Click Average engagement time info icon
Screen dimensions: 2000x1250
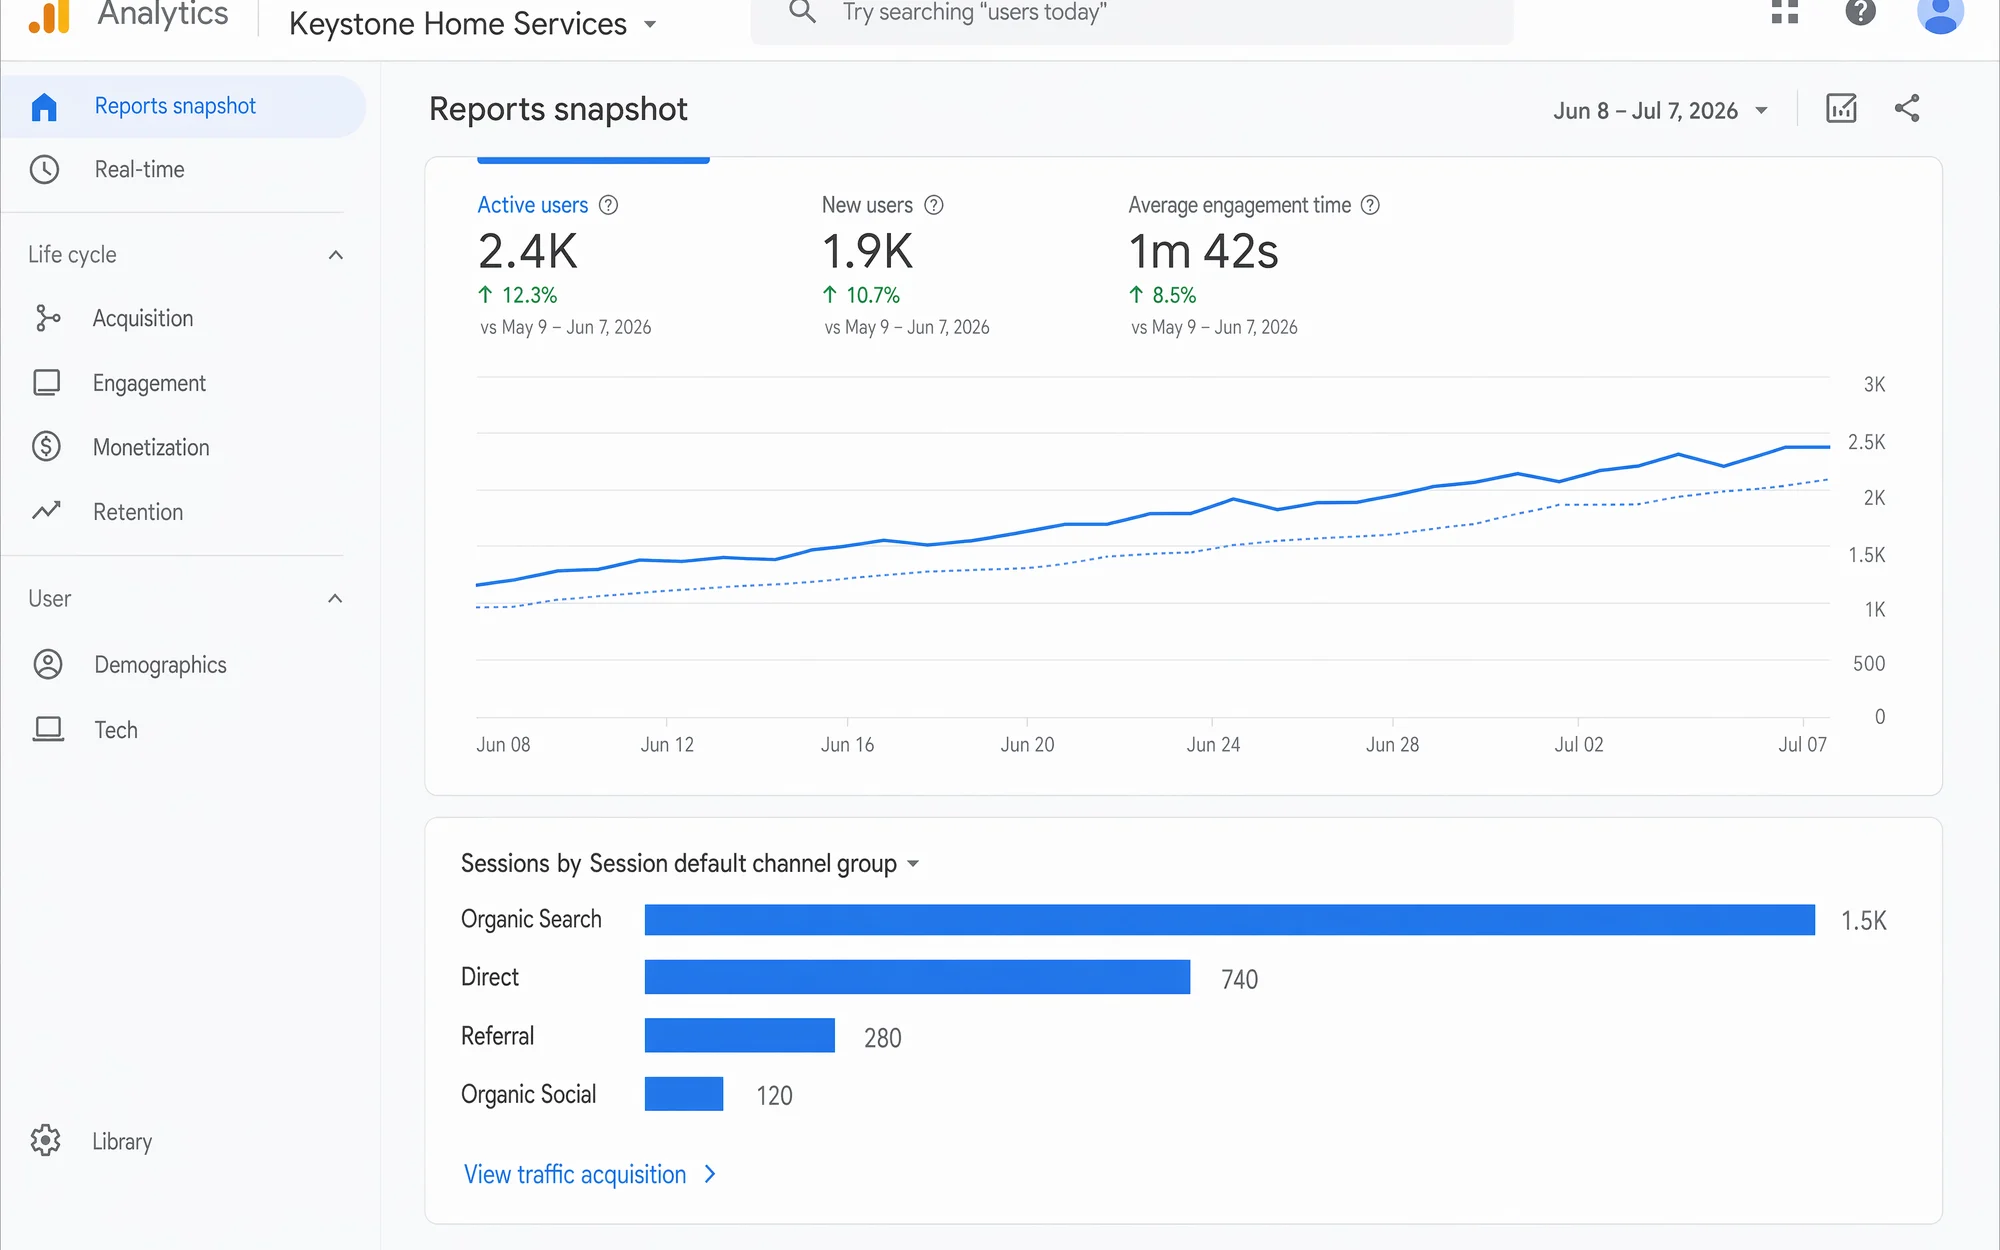1370,205
